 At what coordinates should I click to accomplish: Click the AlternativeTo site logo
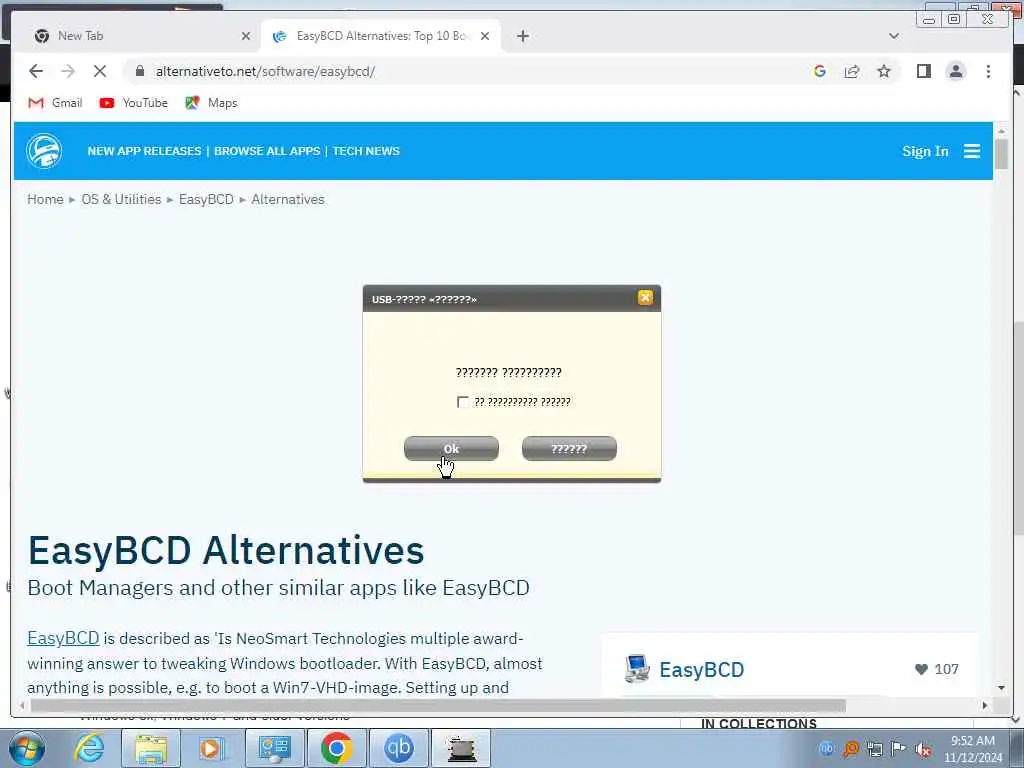pyautogui.click(x=44, y=151)
